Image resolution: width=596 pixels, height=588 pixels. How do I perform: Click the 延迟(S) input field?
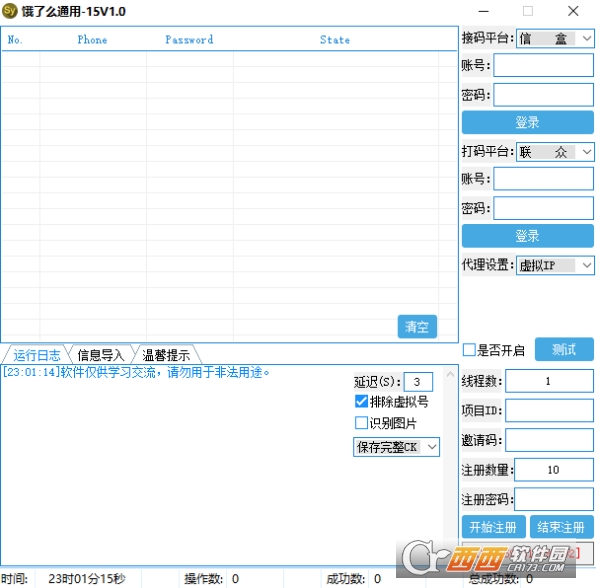click(418, 382)
